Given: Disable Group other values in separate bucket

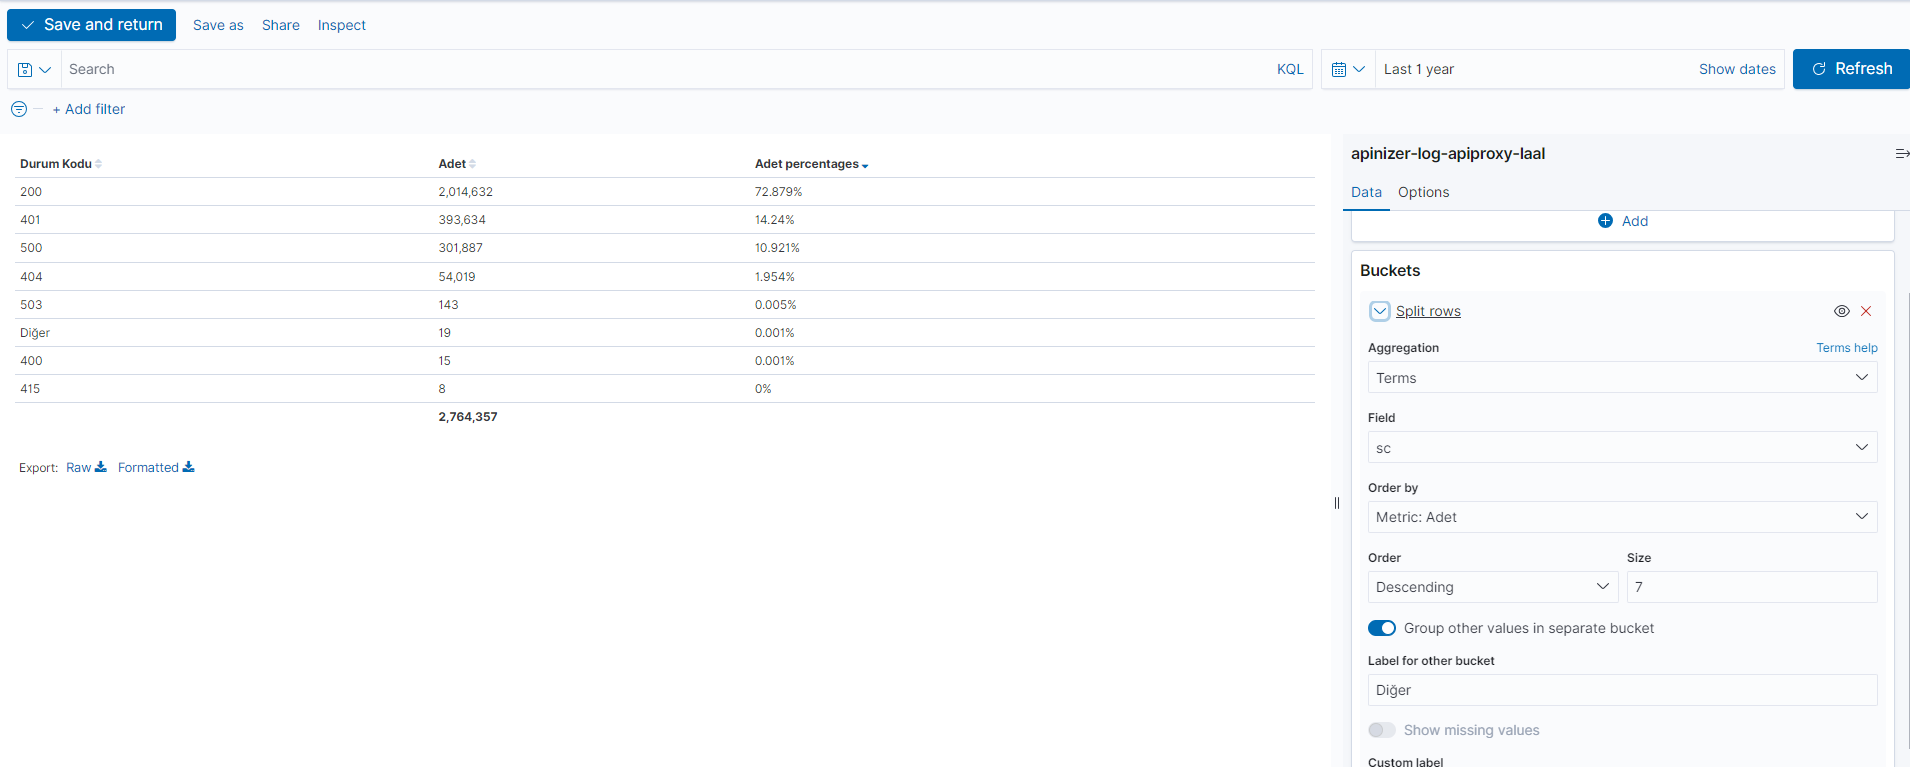Looking at the screenshot, I should (x=1382, y=628).
